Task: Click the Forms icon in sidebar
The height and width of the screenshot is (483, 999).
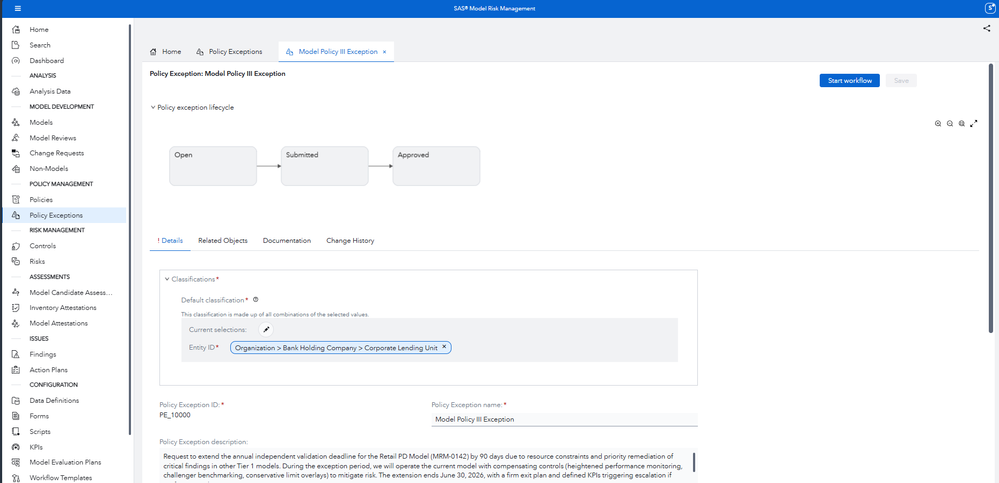Action: tap(16, 416)
